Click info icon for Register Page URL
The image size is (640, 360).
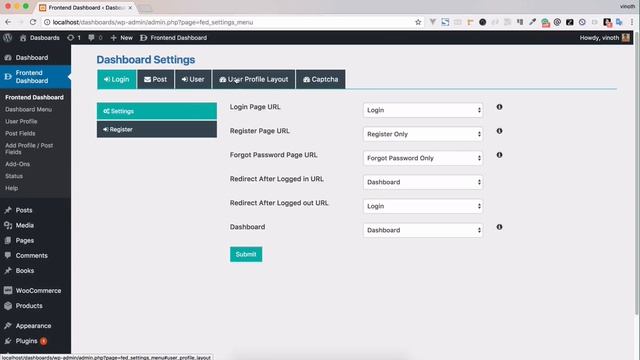point(499,131)
